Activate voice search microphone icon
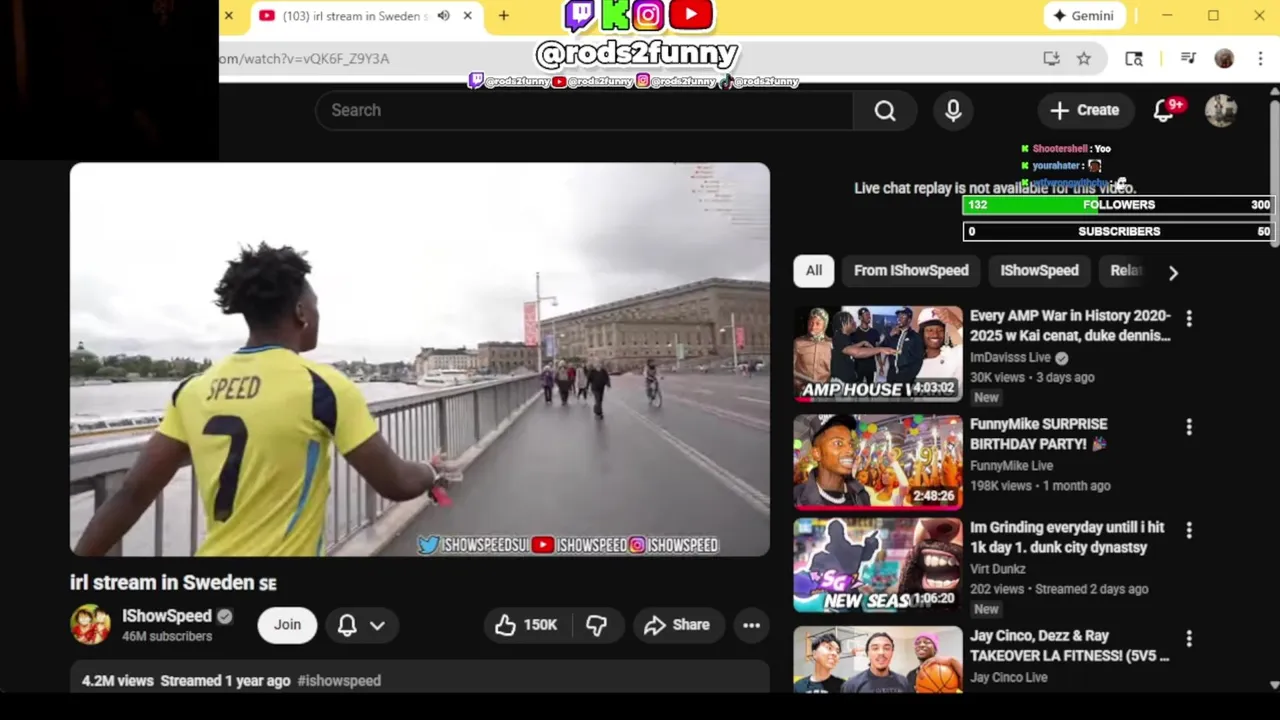 [953, 110]
